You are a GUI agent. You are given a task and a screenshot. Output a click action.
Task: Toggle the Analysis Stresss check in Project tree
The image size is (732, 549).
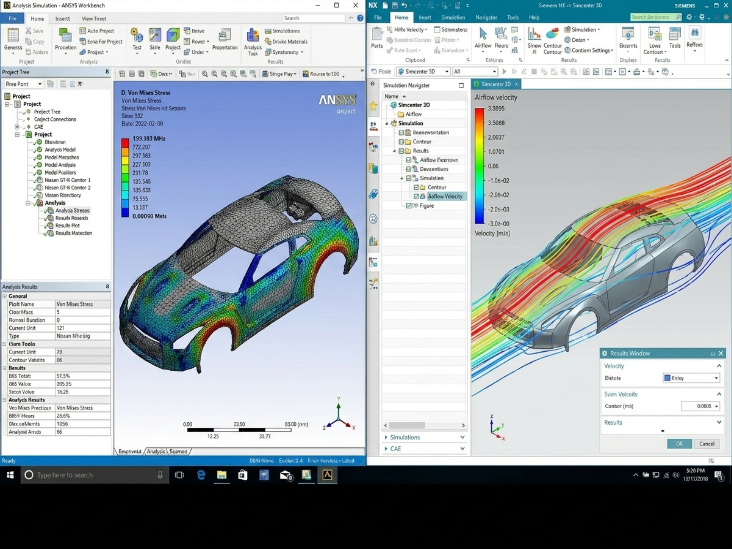[x=47, y=211]
